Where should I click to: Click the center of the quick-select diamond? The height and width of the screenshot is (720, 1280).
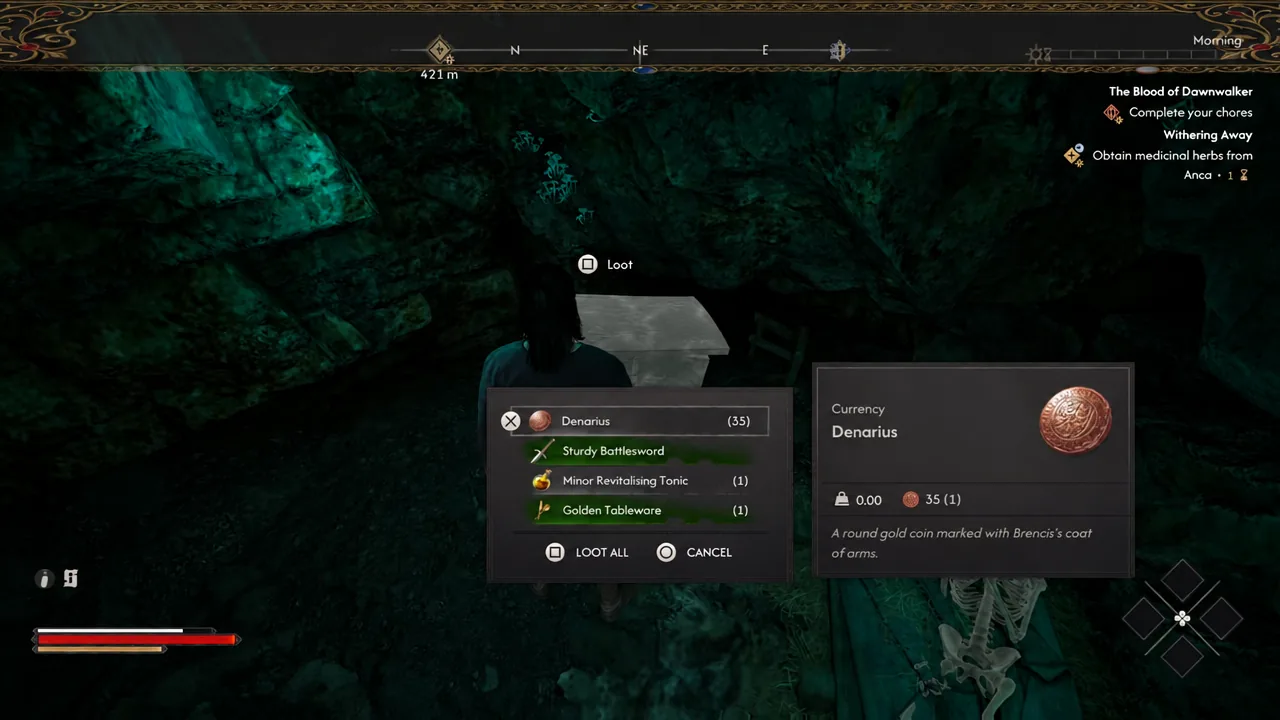point(1182,620)
